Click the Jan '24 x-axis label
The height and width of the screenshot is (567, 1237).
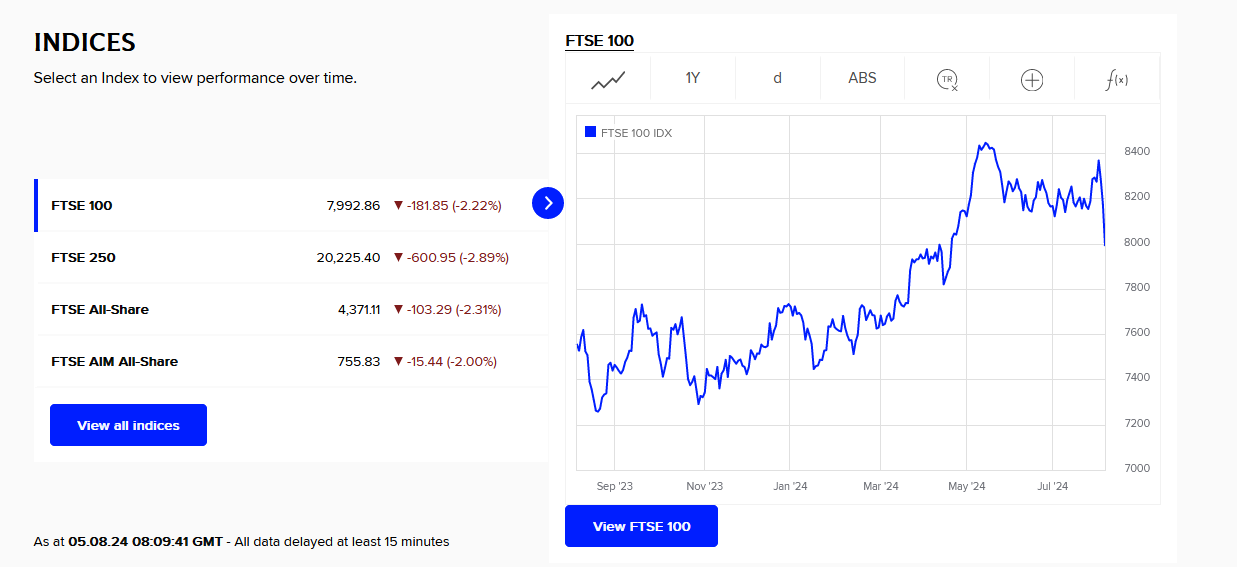pos(790,486)
